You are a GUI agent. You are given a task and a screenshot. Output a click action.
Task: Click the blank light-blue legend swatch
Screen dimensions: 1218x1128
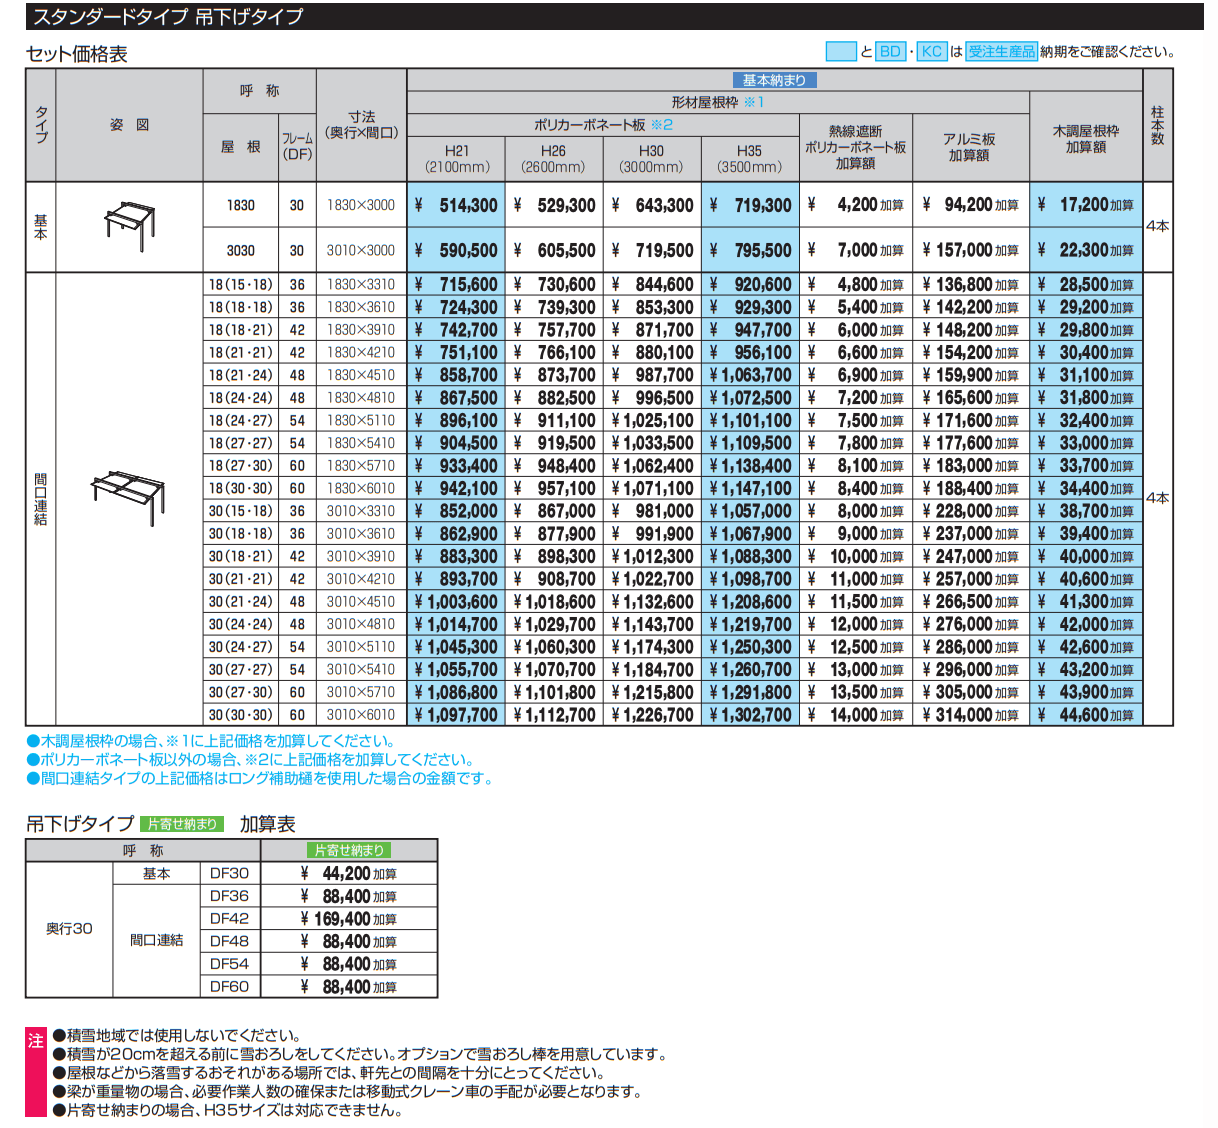pos(841,52)
